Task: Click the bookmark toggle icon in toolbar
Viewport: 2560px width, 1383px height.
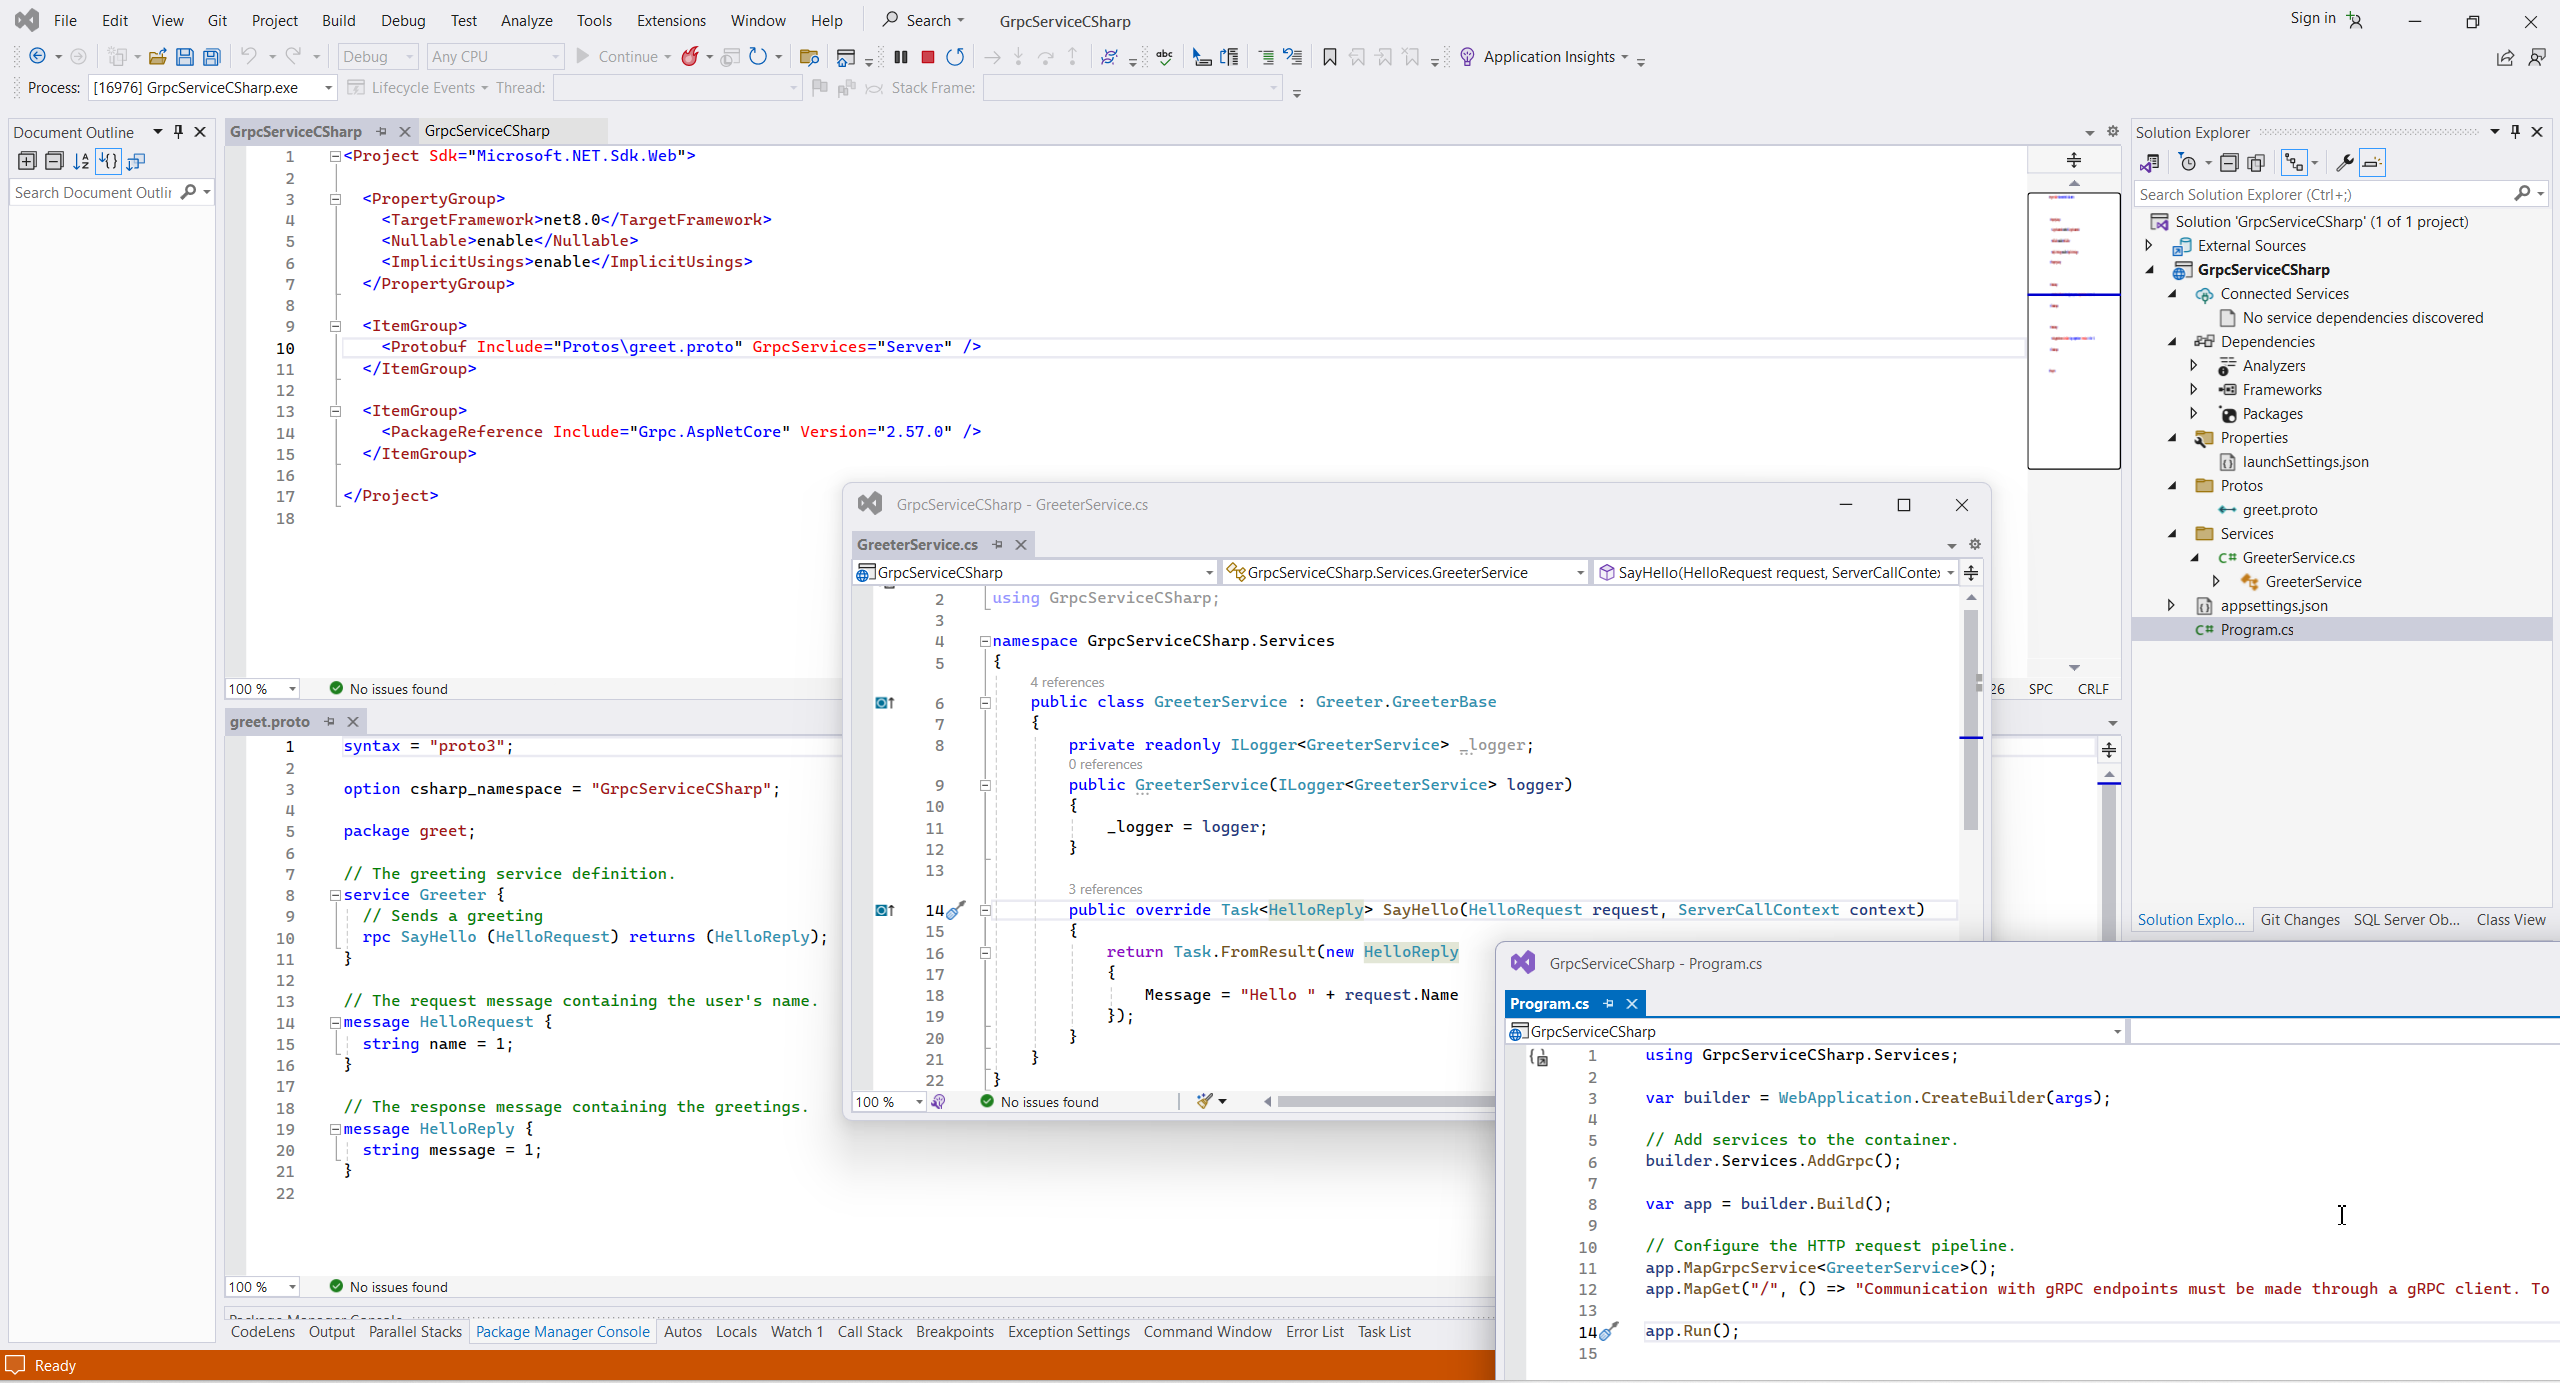Action: (x=1329, y=57)
